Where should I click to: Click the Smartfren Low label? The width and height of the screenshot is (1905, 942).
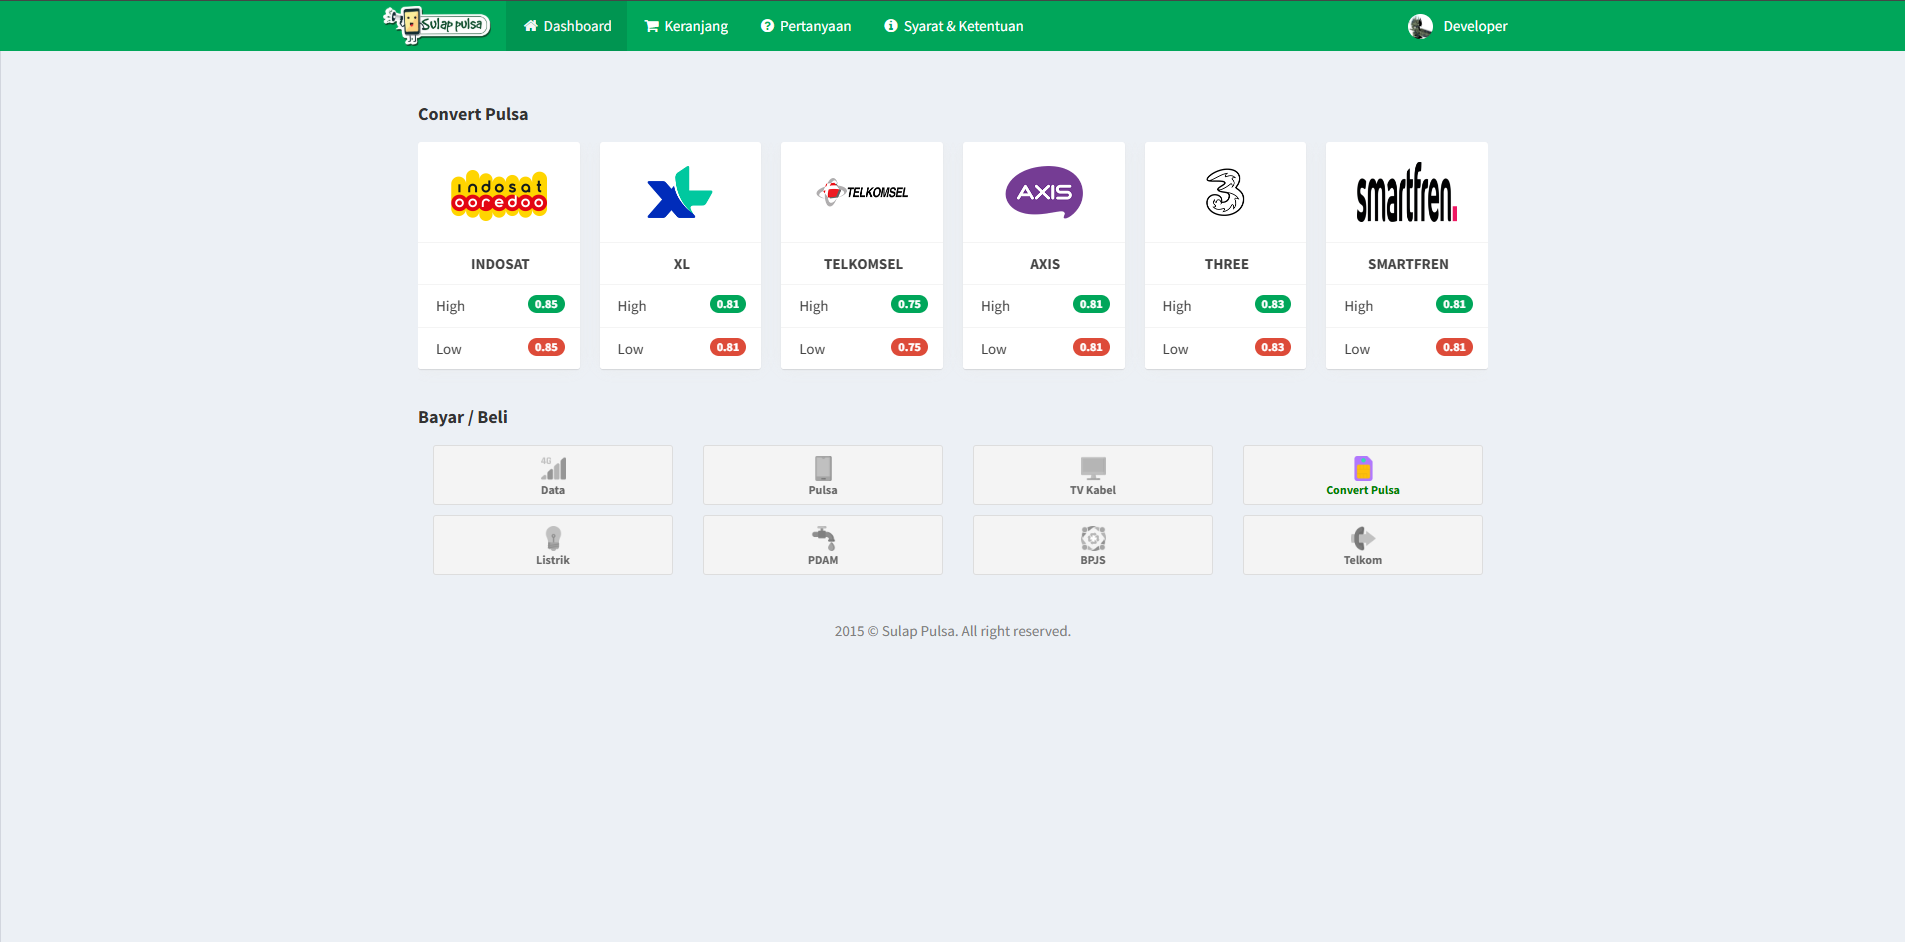[x=1357, y=349]
